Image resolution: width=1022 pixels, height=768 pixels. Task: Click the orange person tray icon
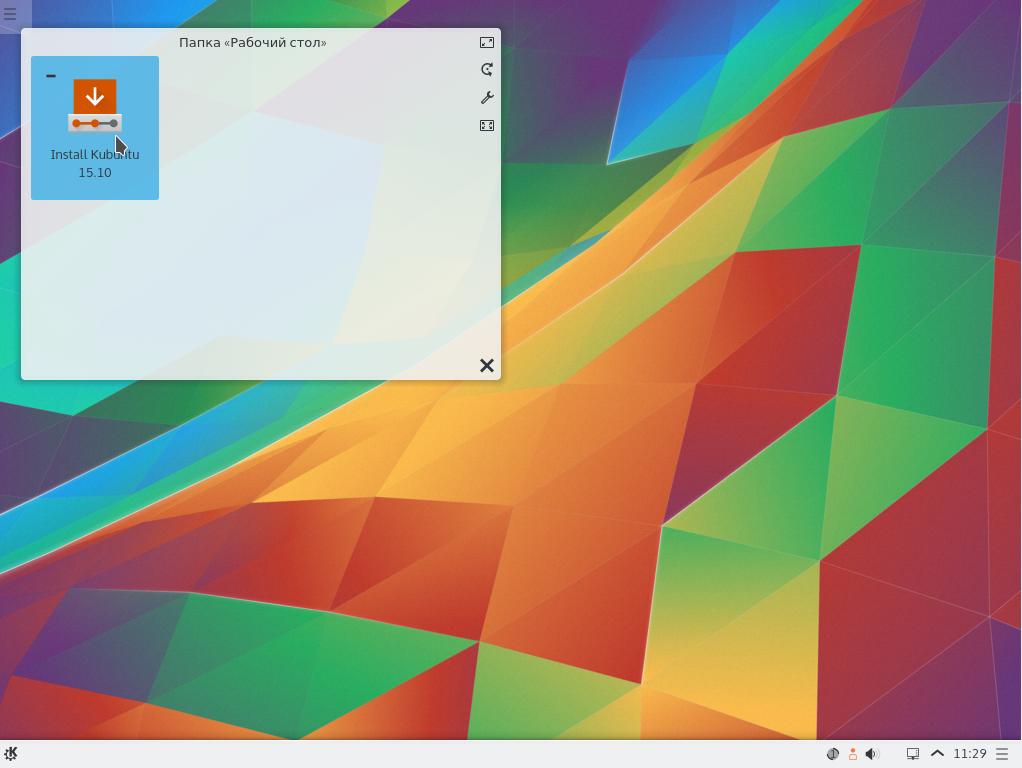tap(852, 754)
